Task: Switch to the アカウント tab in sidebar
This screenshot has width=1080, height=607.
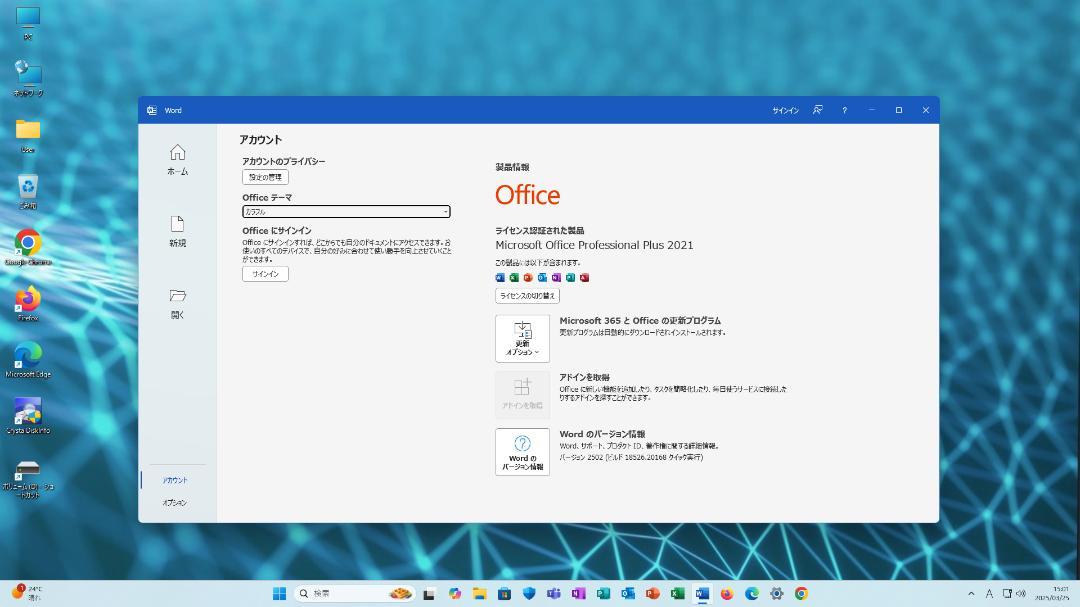Action: point(175,480)
